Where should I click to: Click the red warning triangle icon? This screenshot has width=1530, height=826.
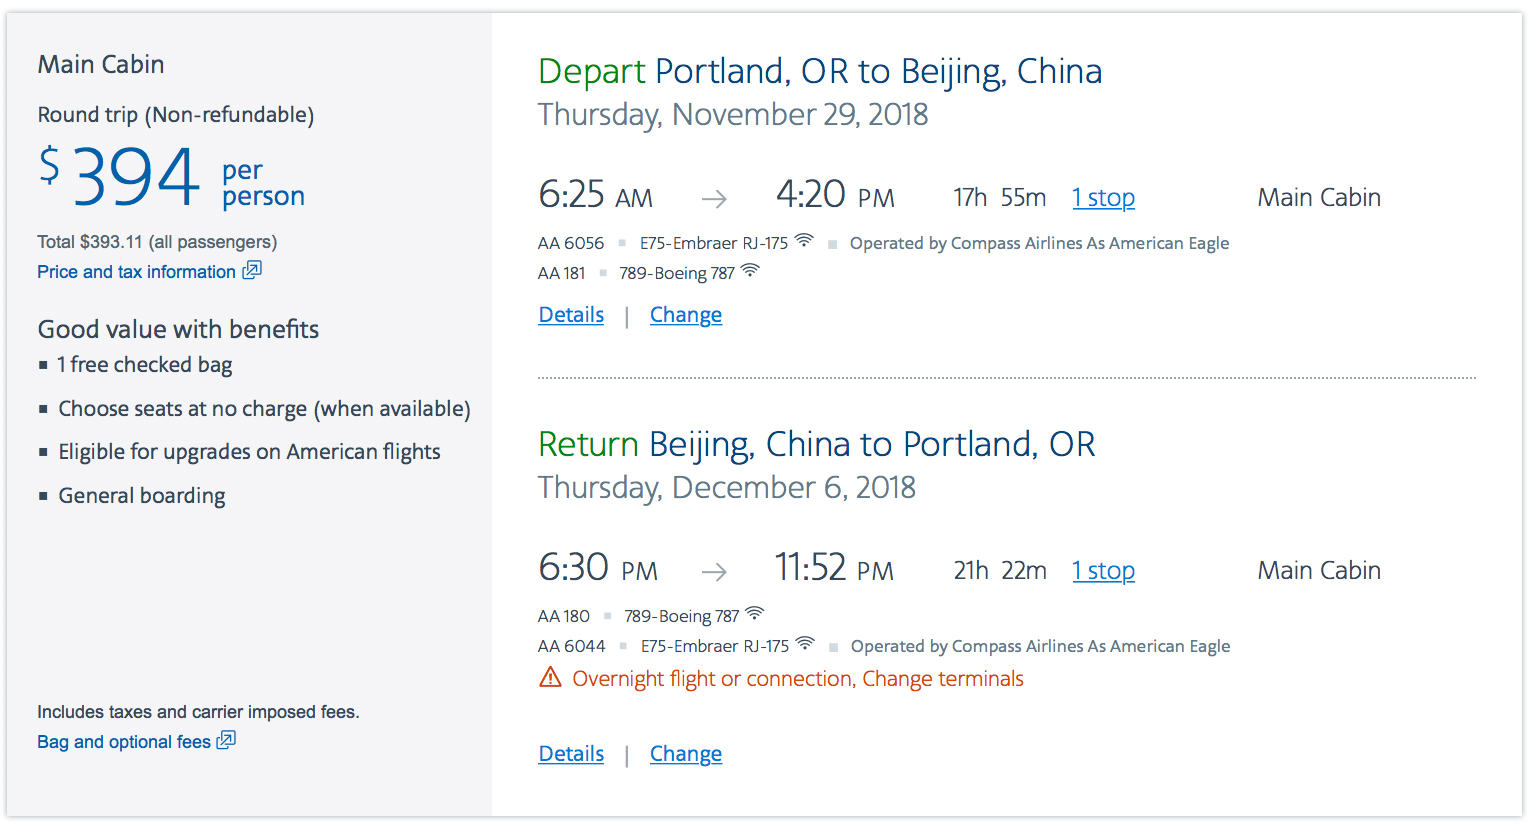point(550,678)
